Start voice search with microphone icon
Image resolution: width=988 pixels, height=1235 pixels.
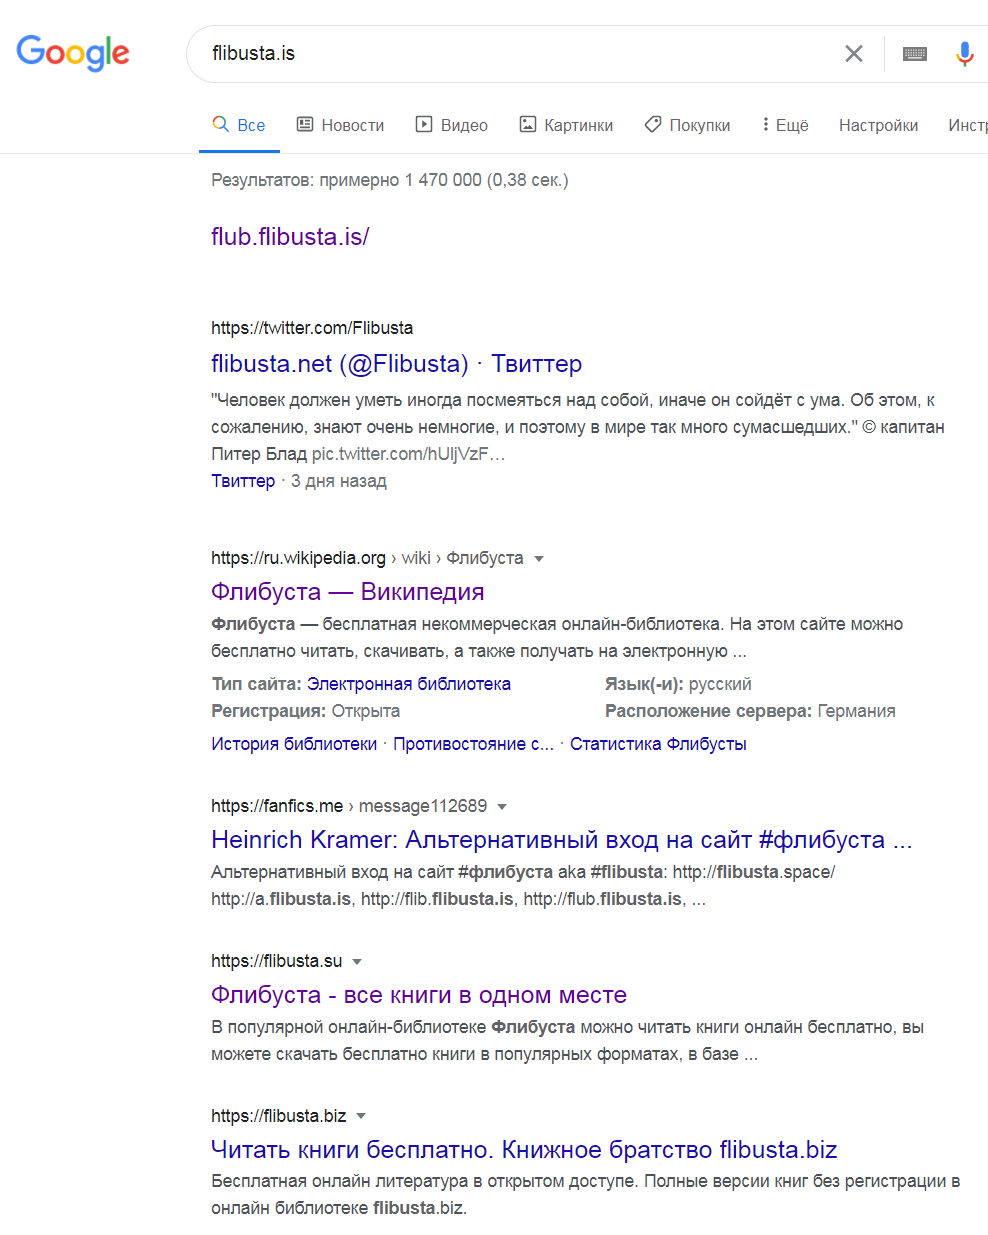click(965, 54)
